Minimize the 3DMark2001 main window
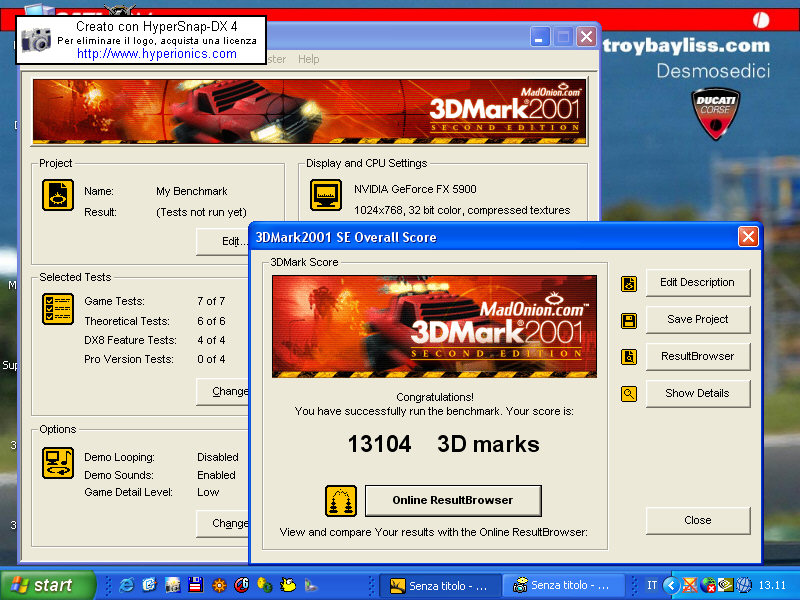Viewport: 800px width, 600px height. [x=540, y=37]
